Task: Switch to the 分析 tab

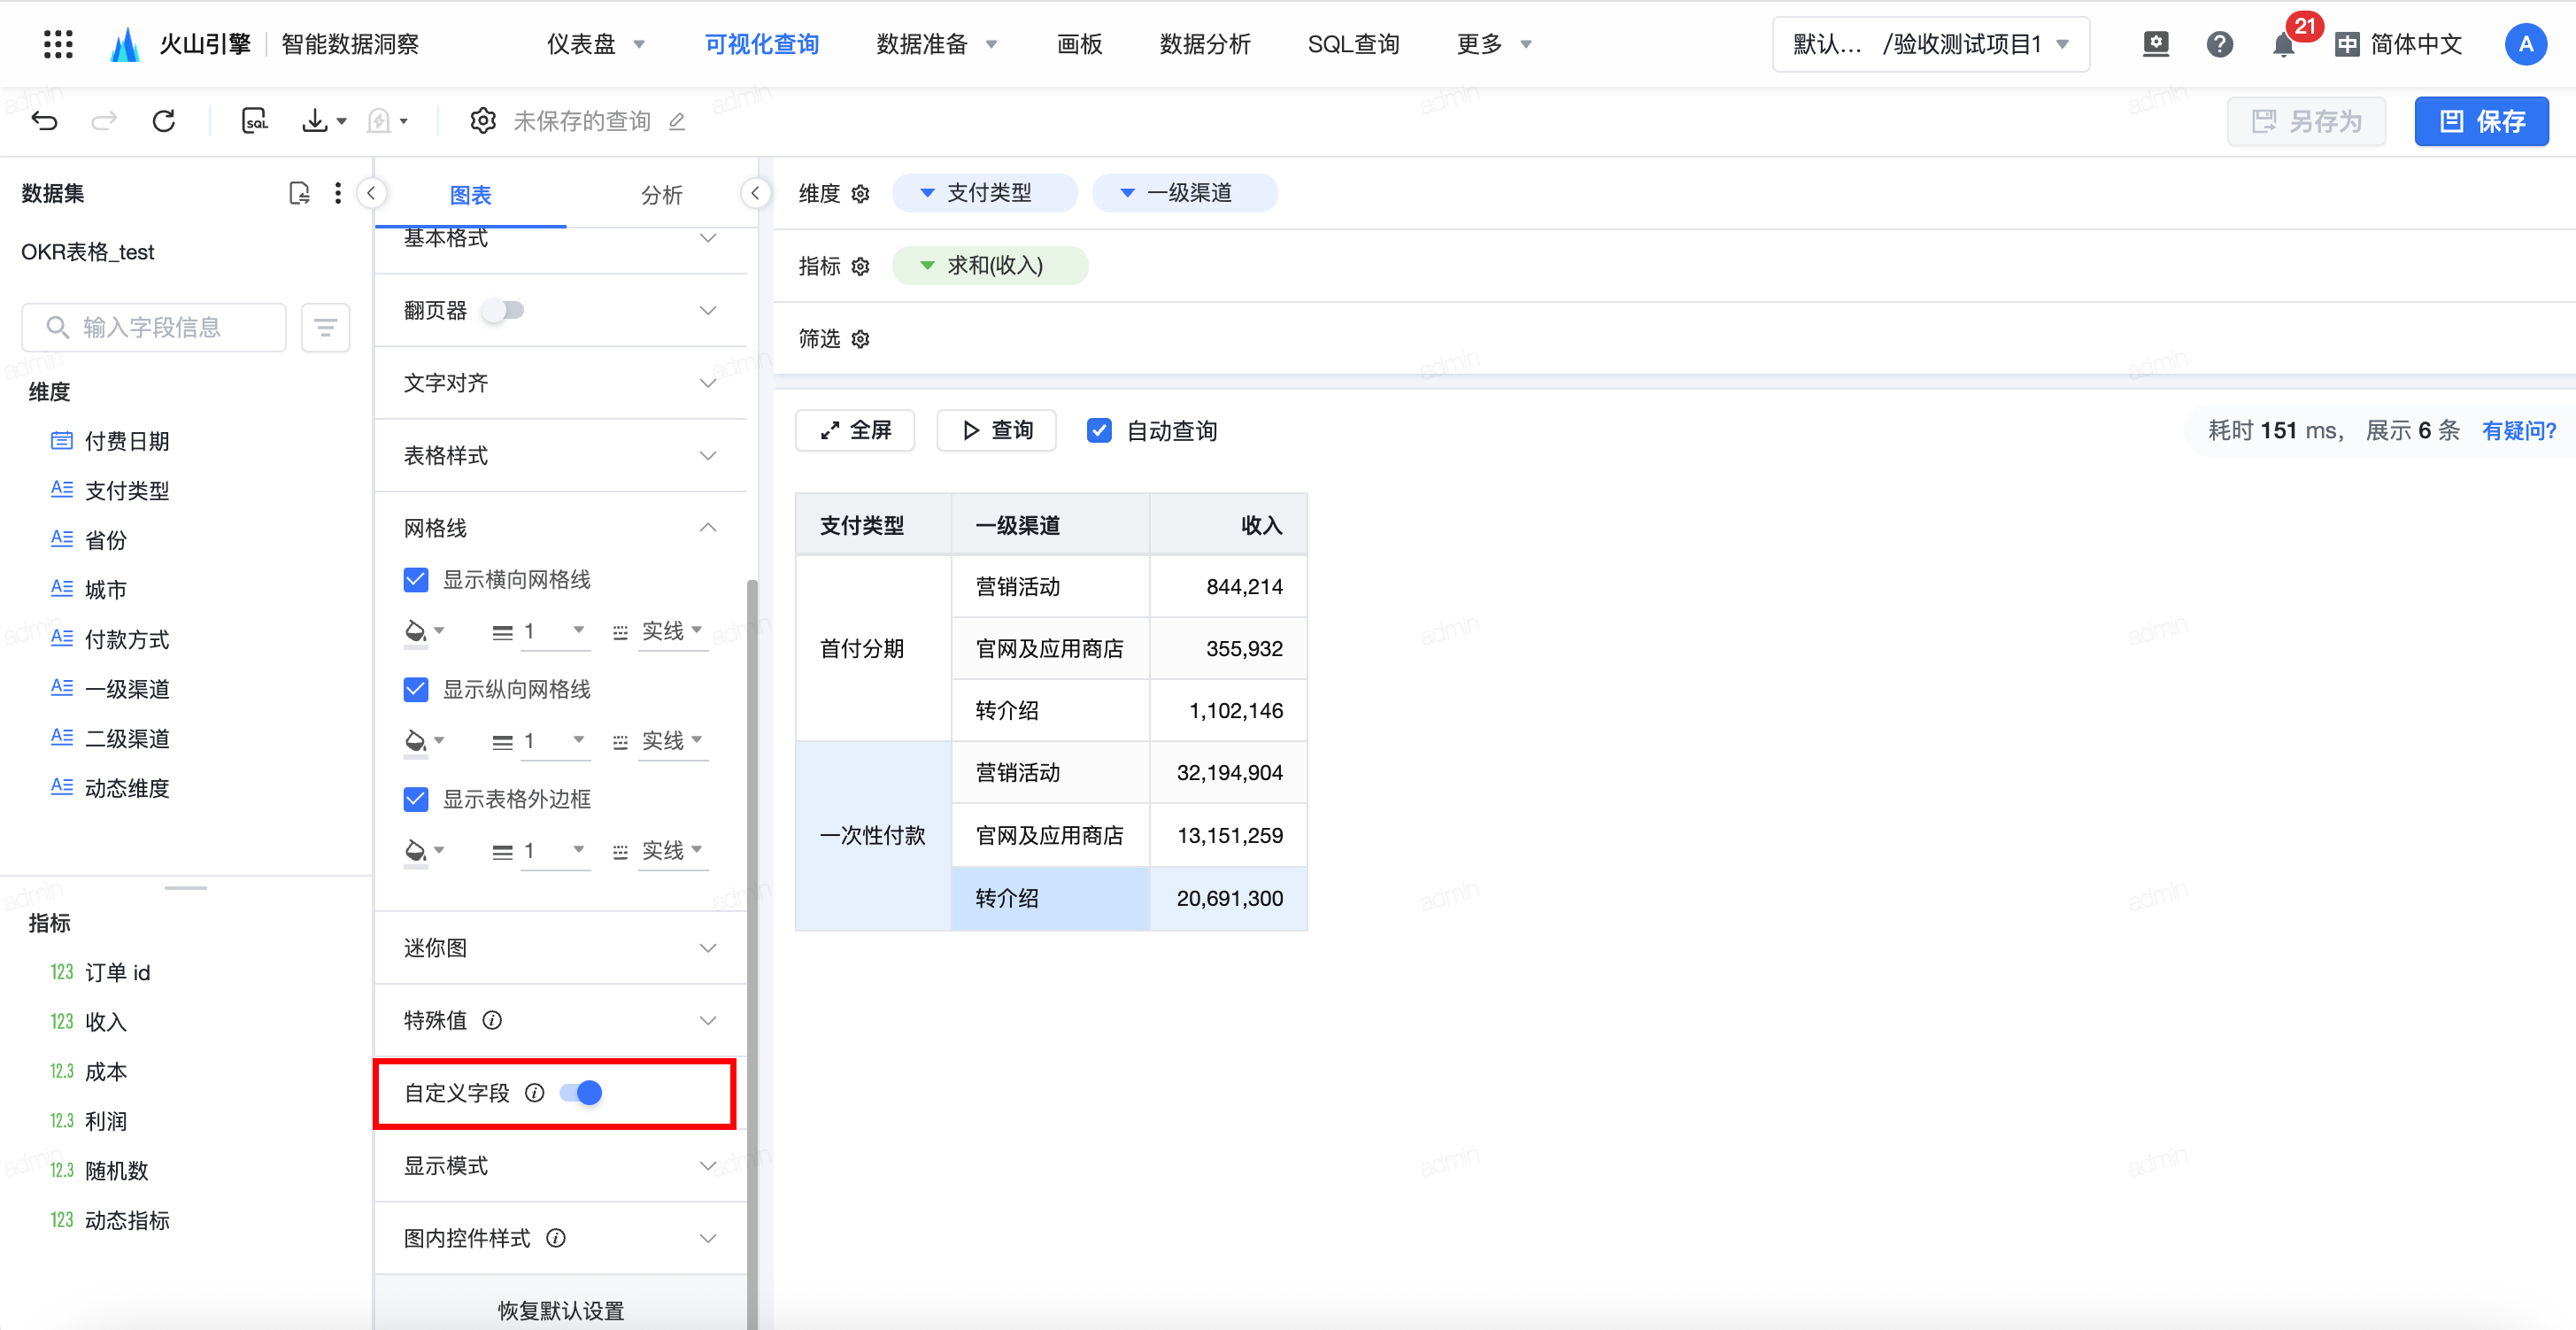Action: pos(661,196)
